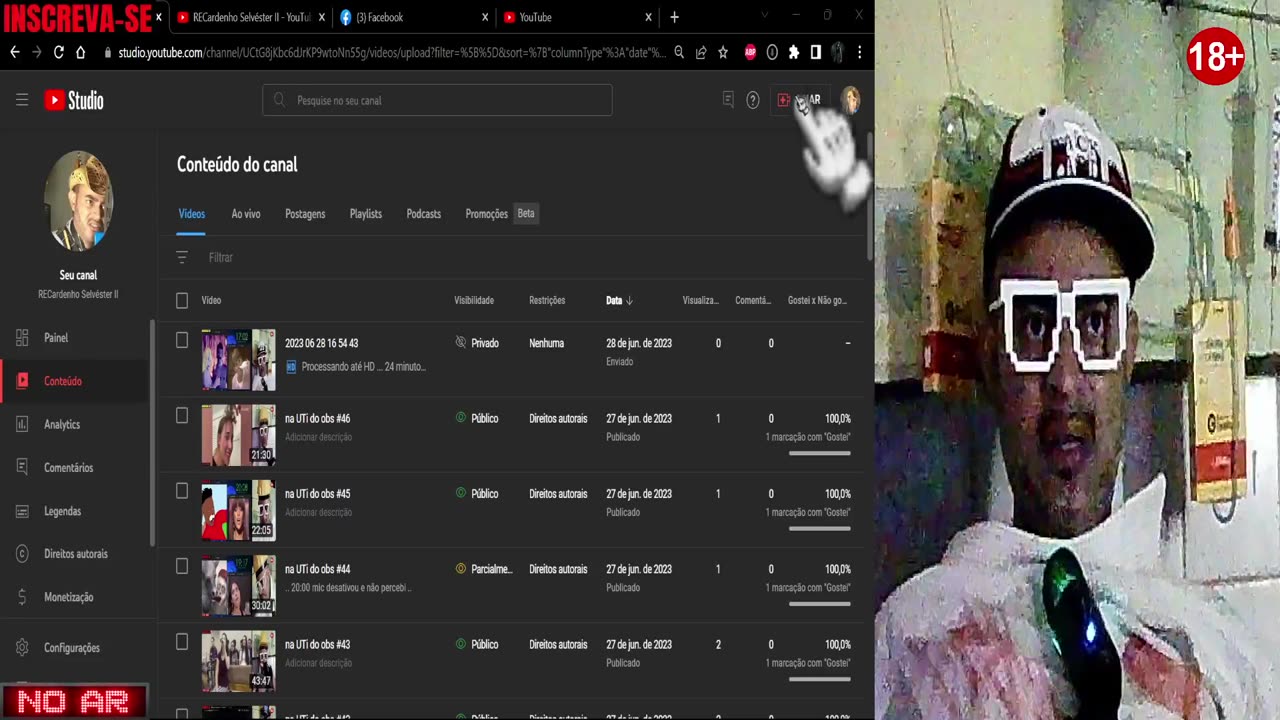The width and height of the screenshot is (1280, 720).
Task: Go back with the browser back arrow
Action: [15, 52]
